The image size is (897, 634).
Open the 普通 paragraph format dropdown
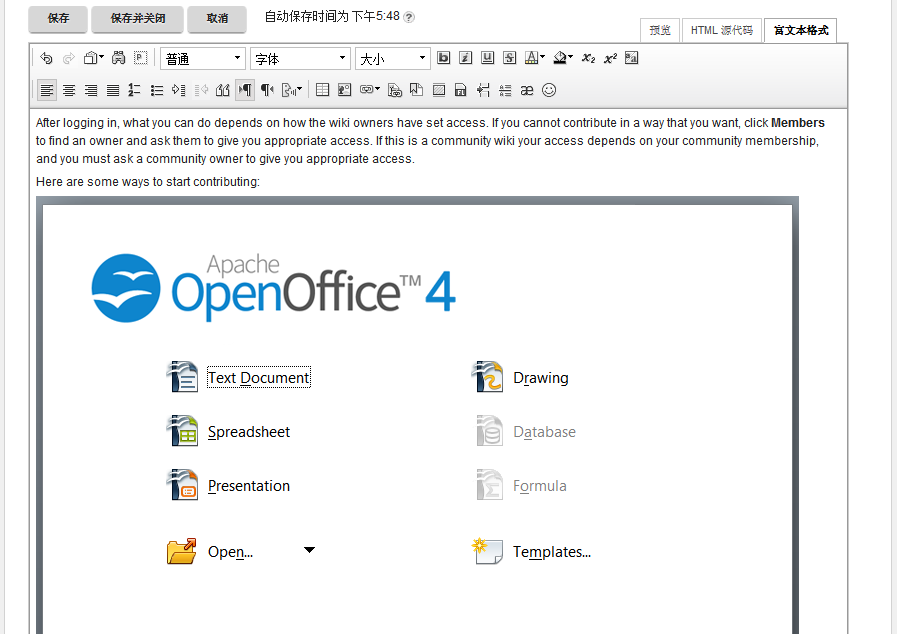(x=203, y=58)
